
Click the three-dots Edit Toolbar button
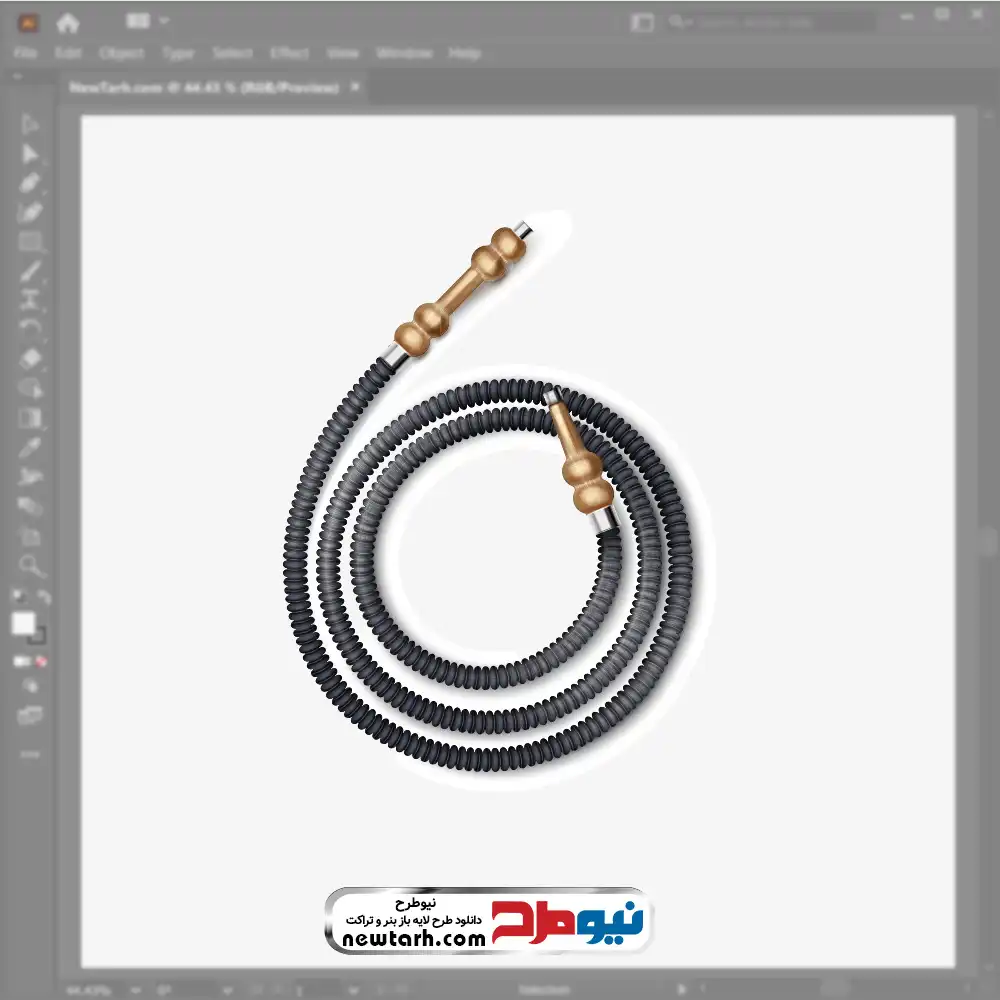(x=29, y=754)
